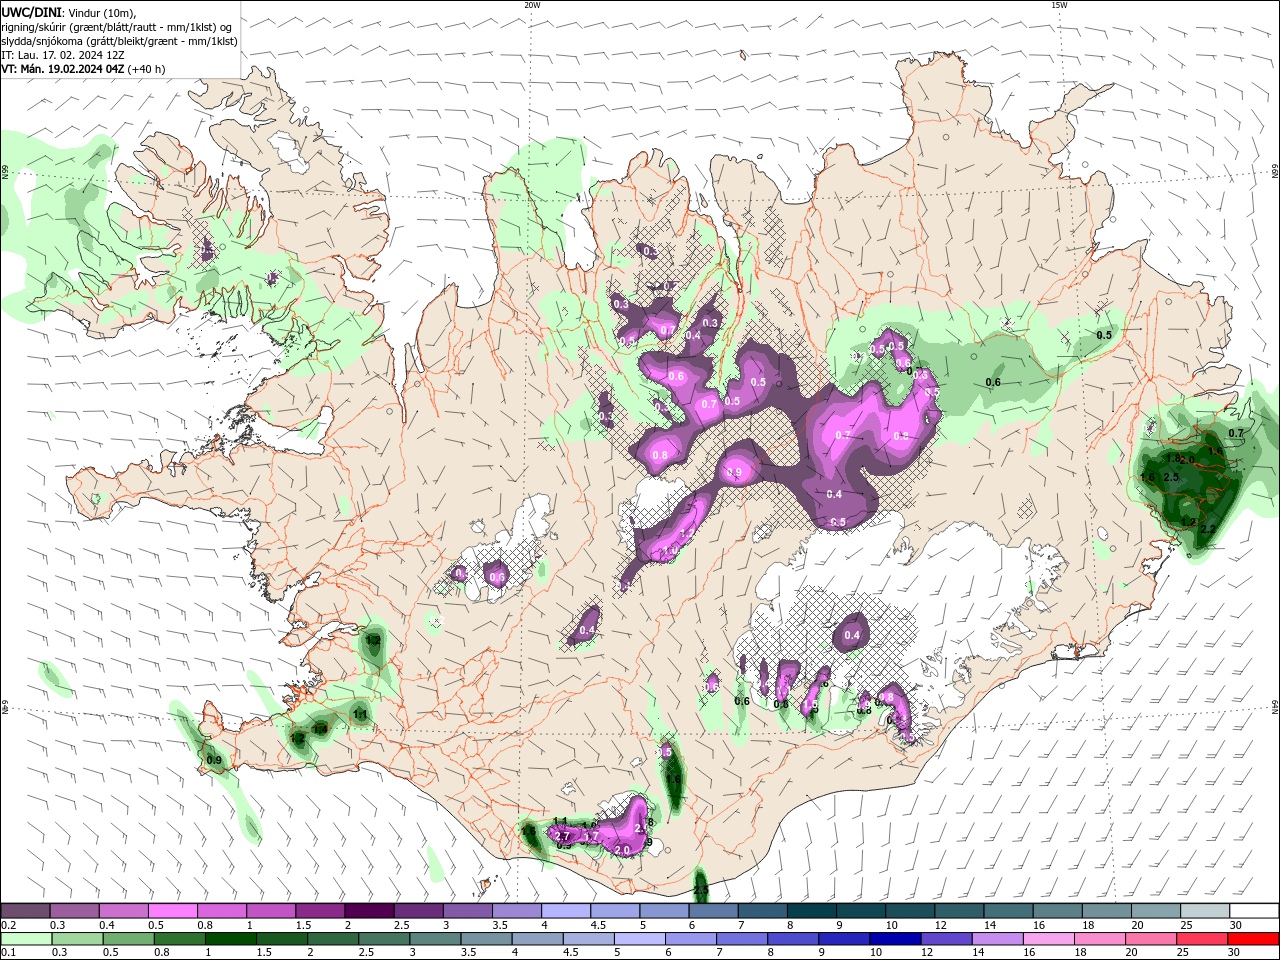Select the lavender top-row swatch starting at 4
The image size is (1280, 960).
[566, 911]
